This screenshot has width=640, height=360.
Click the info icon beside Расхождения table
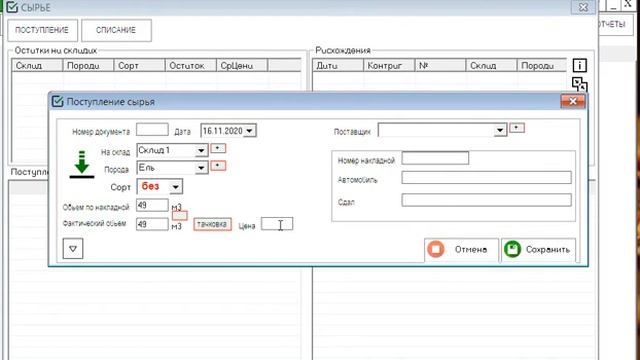(x=580, y=65)
